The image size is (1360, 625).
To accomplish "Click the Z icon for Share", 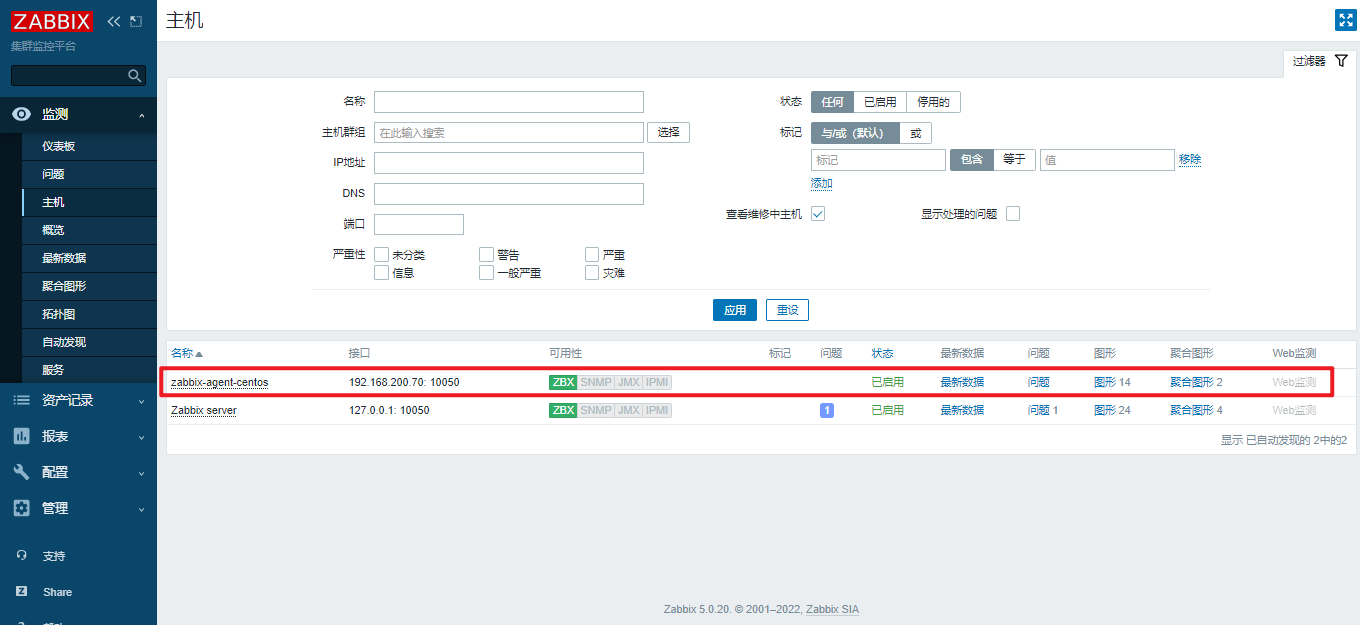I will tap(22, 592).
